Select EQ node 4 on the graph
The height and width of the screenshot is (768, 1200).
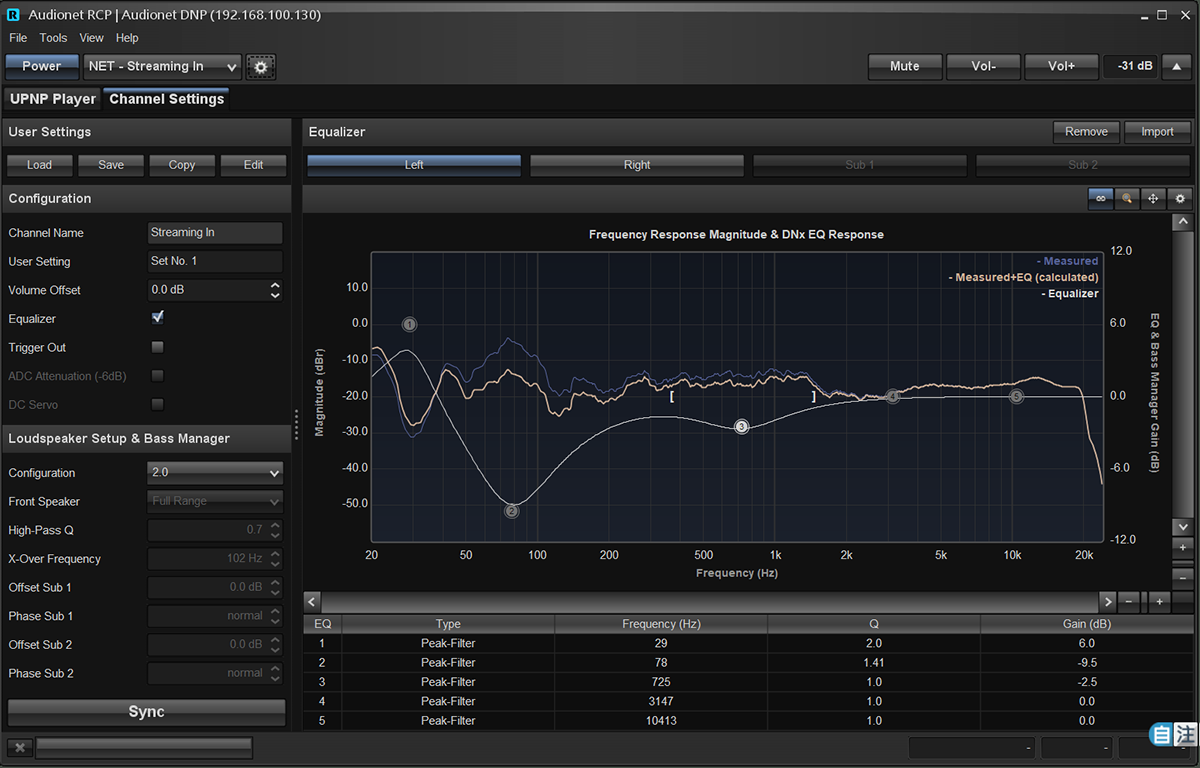(893, 397)
